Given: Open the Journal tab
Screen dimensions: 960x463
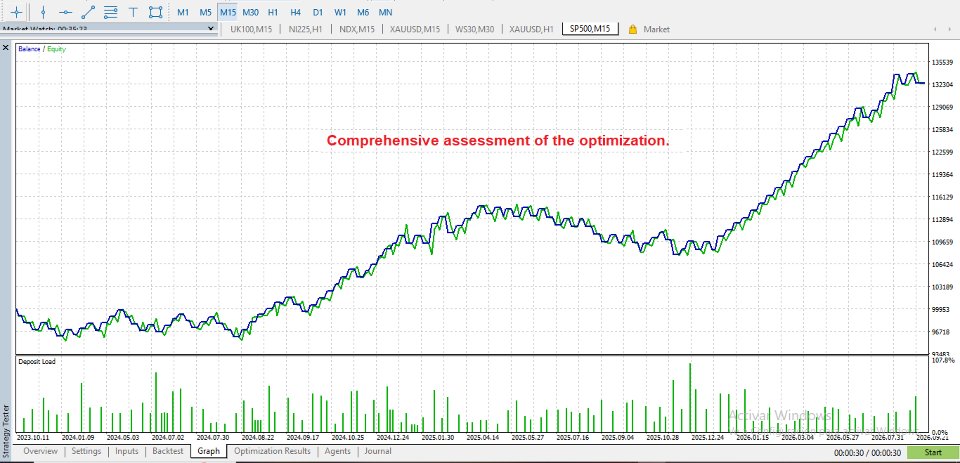Looking at the screenshot, I should (x=378, y=451).
